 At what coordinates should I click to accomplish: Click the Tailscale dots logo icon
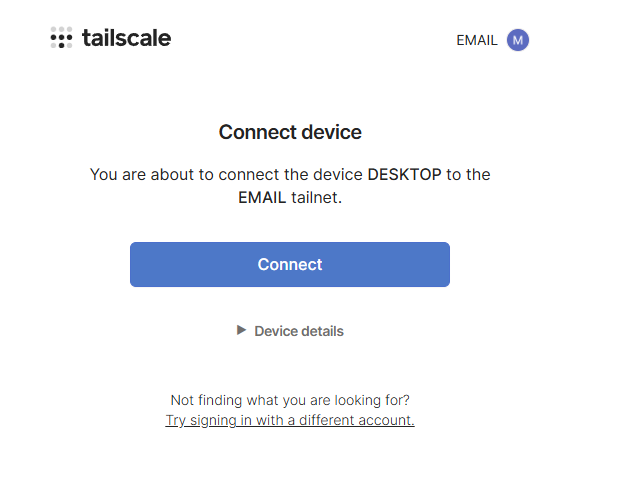pyautogui.click(x=61, y=39)
